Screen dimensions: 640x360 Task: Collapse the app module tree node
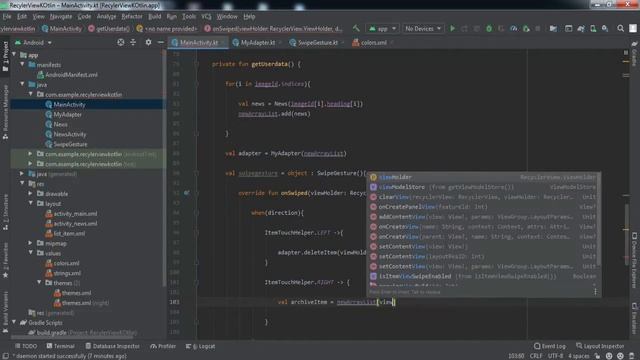pos(15,55)
